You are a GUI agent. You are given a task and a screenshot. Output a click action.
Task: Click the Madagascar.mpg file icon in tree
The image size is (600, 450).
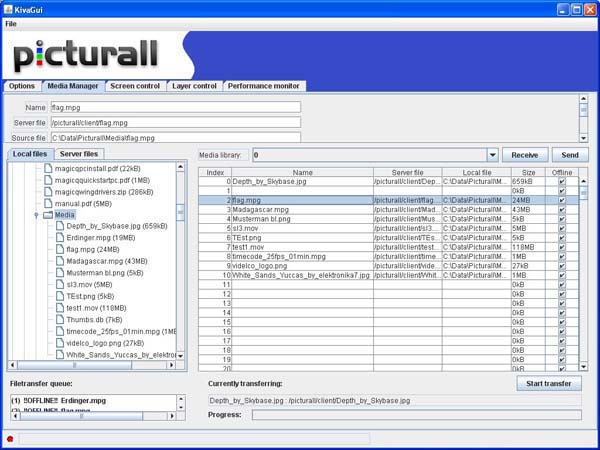click(59, 261)
